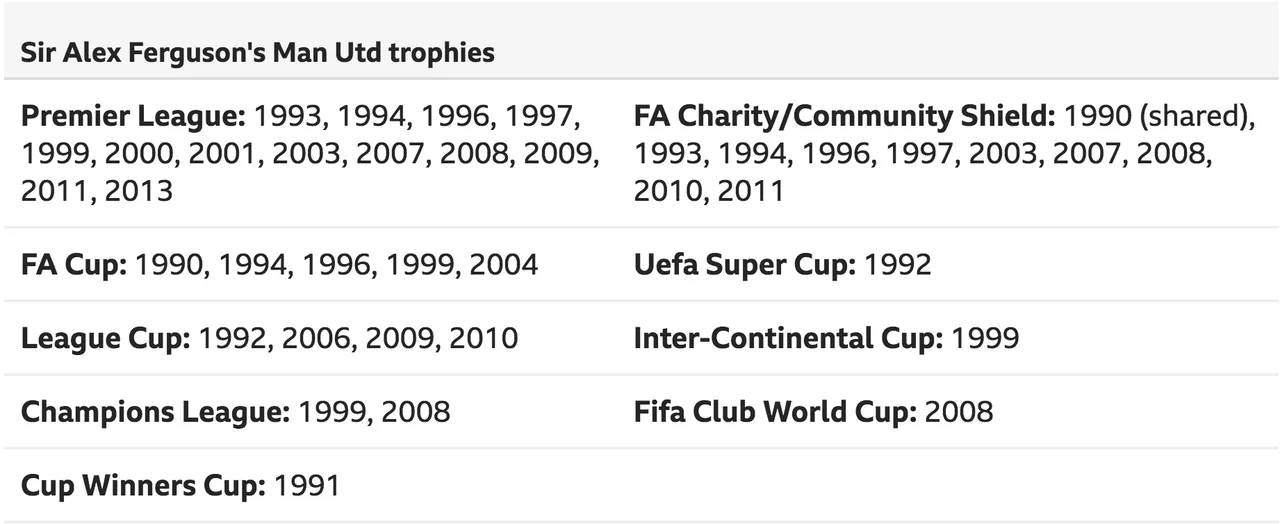The height and width of the screenshot is (524, 1280).
Task: Click the table title Sir Alex Ferguson's Man Utd trophies
Action: click(x=258, y=52)
